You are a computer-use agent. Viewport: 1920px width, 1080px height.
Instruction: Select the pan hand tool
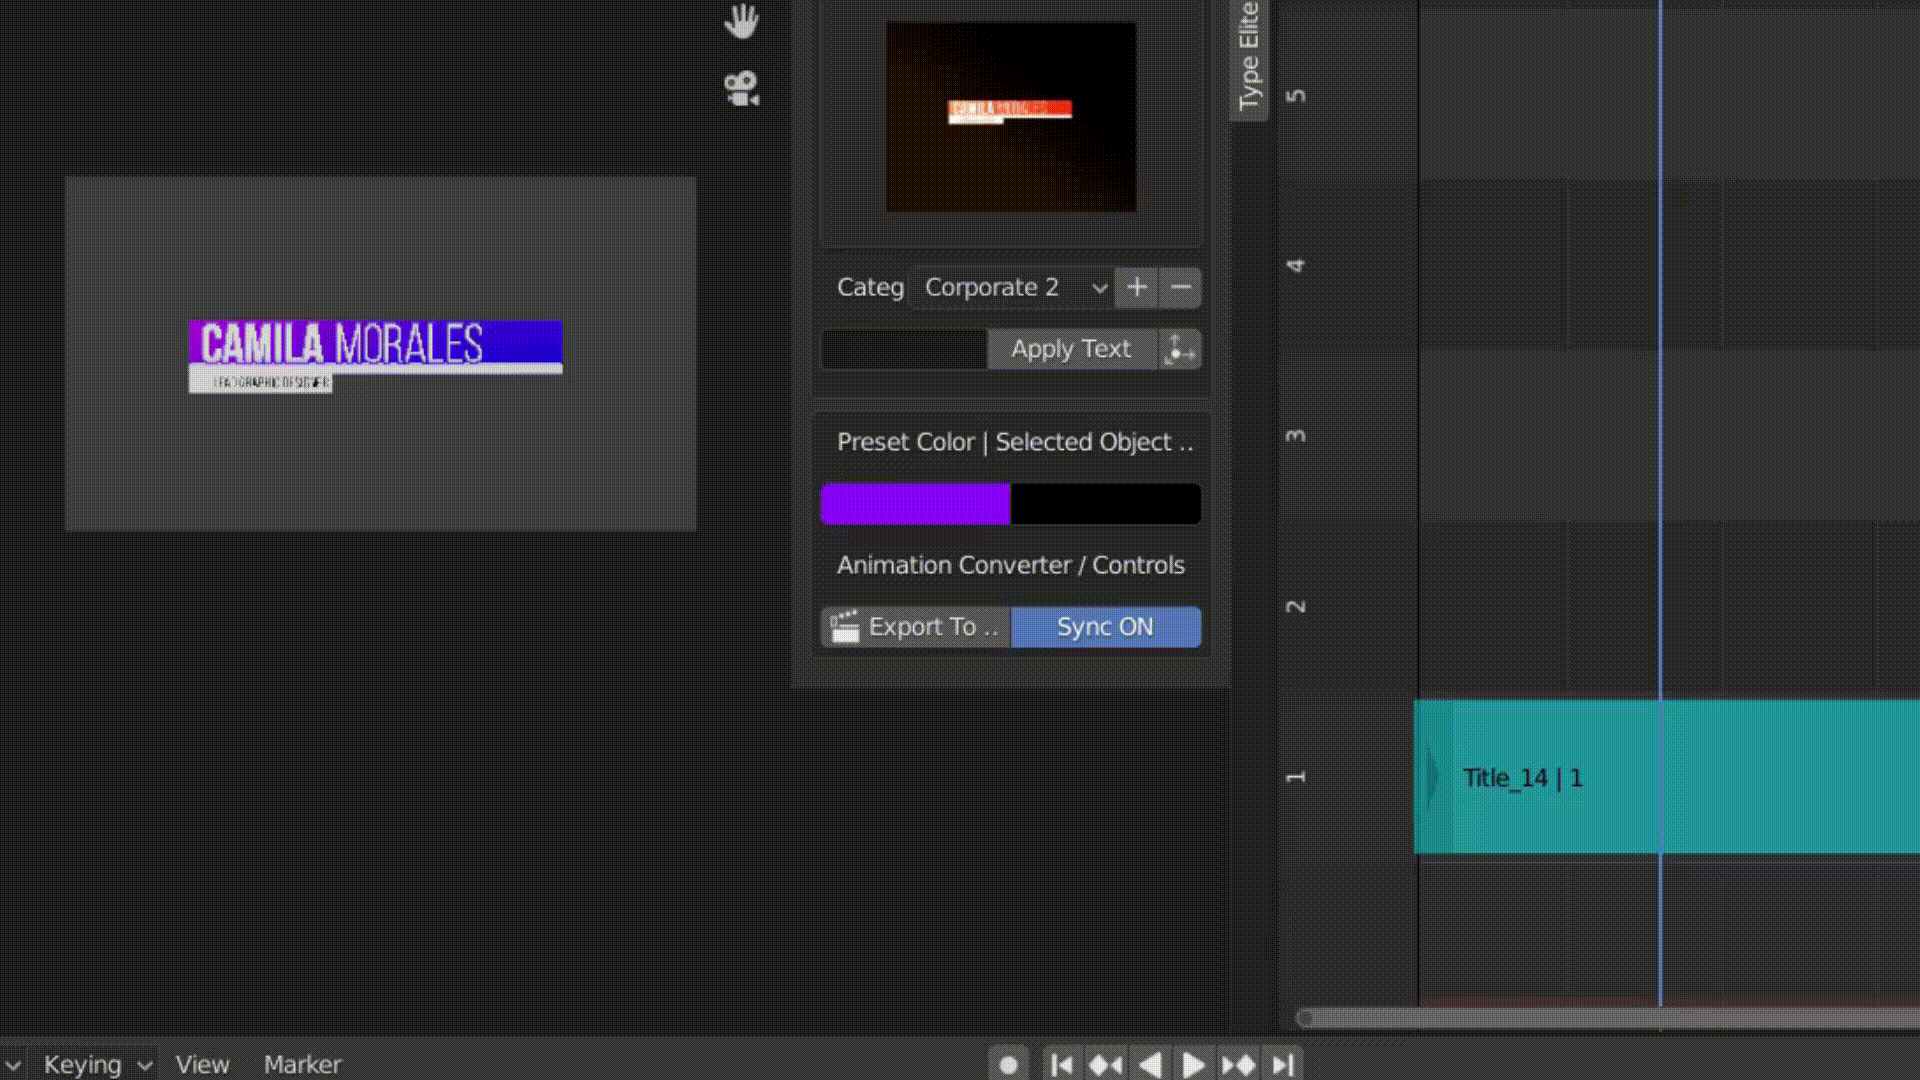pos(741,21)
